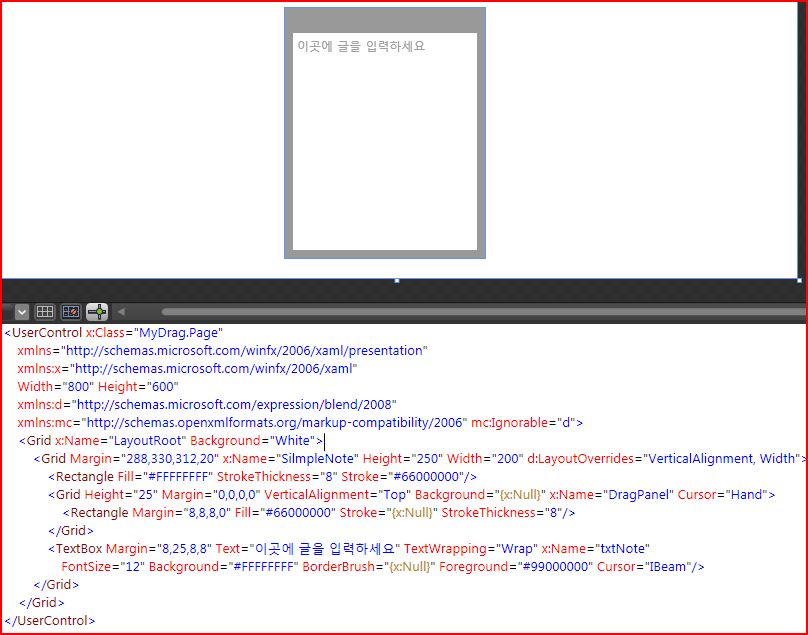The image size is (808, 635).
Task: Click the mc:Ignorable="d" attribute
Action: 523,423
